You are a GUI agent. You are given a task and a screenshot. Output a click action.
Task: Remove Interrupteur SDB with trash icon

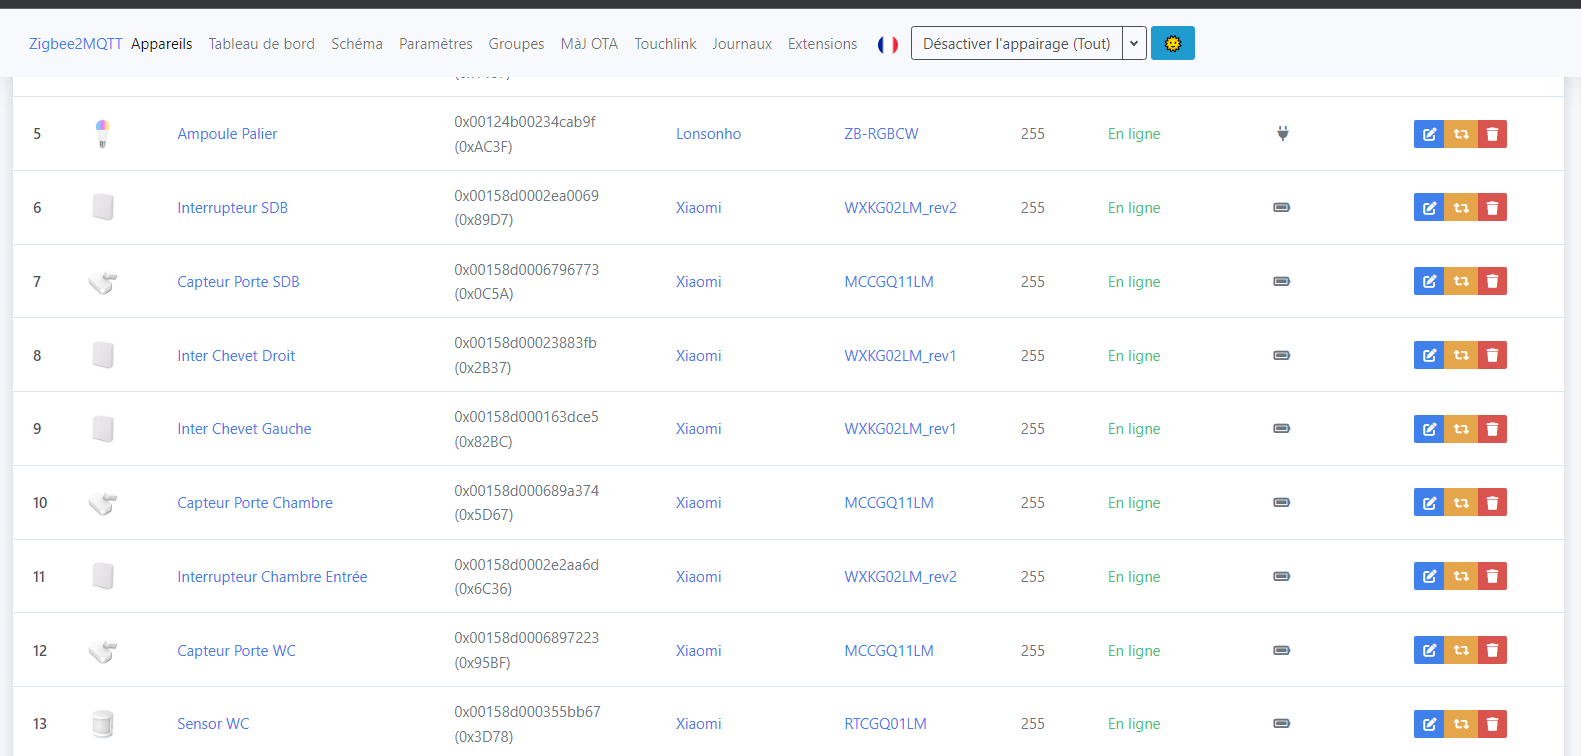tap(1492, 208)
